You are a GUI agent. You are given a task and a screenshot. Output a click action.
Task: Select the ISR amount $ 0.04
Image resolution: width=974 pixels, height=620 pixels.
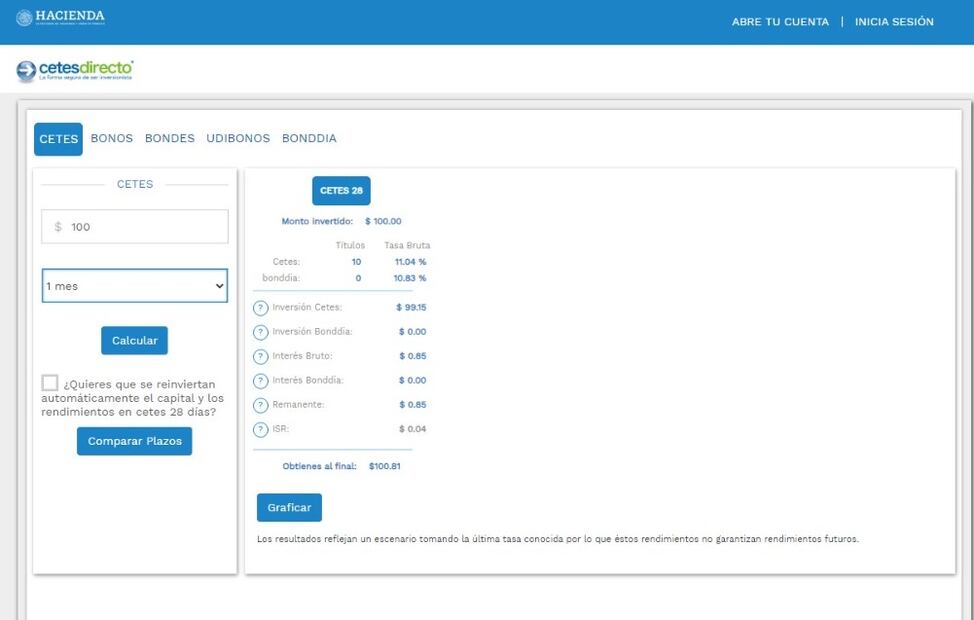412,429
